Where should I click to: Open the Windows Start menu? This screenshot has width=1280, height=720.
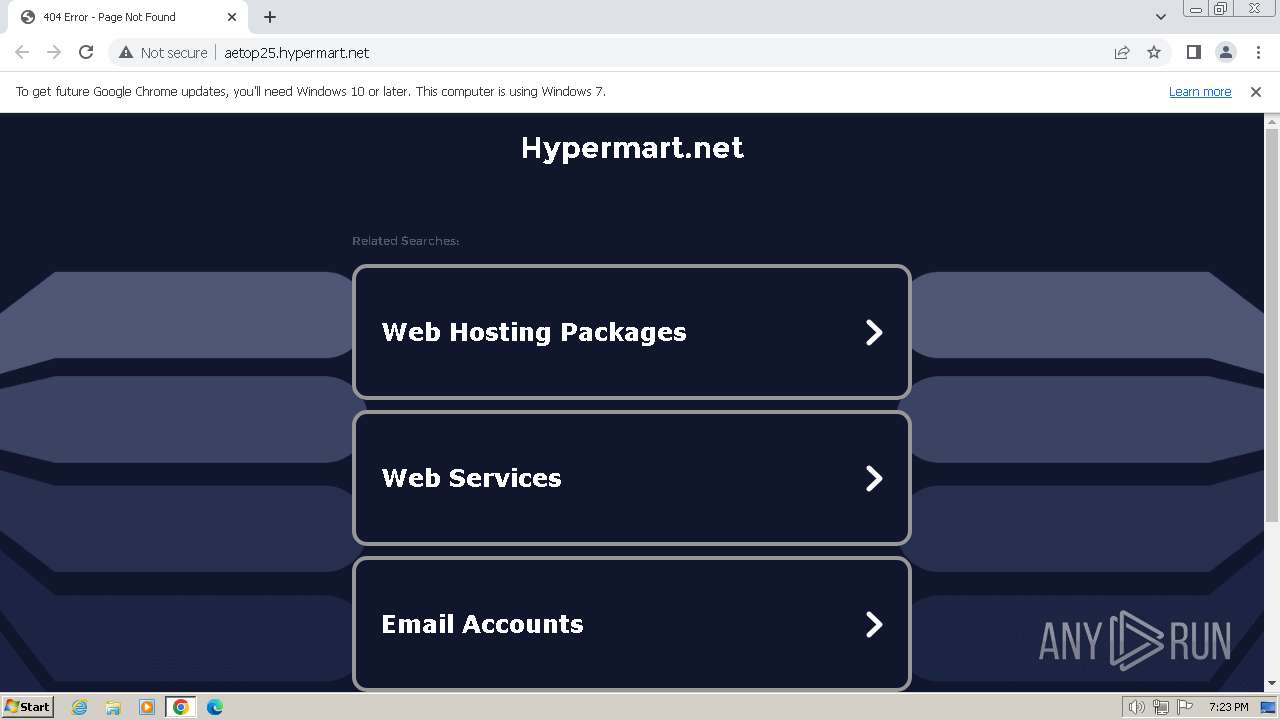click(x=27, y=707)
